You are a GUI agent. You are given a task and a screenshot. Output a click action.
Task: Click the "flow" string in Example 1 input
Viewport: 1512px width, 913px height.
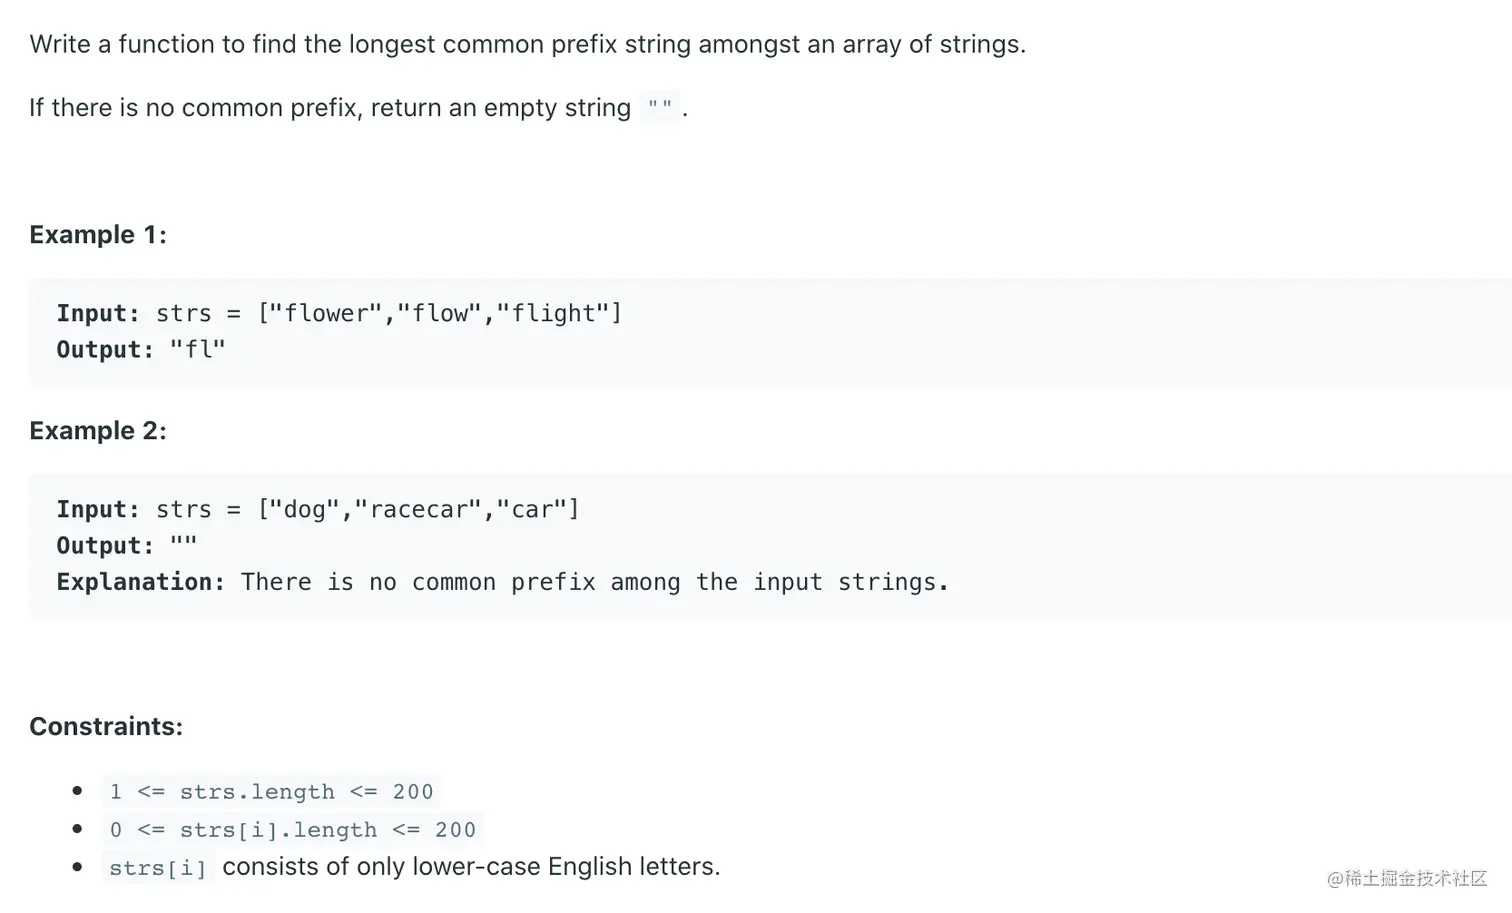(440, 313)
